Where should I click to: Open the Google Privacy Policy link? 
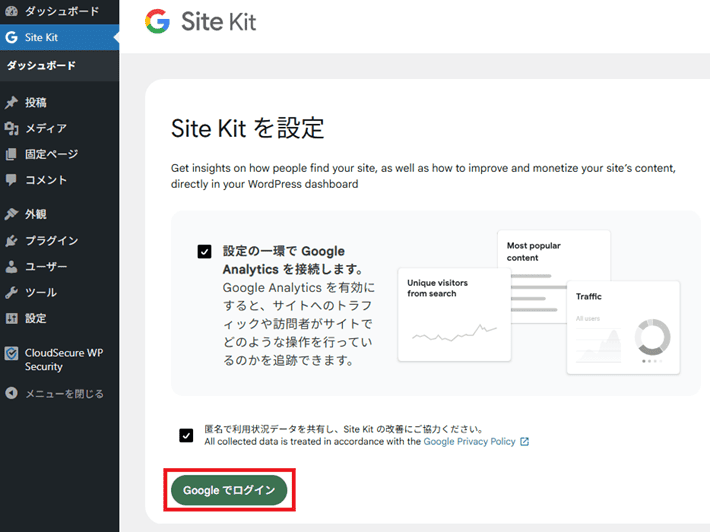click(x=469, y=441)
